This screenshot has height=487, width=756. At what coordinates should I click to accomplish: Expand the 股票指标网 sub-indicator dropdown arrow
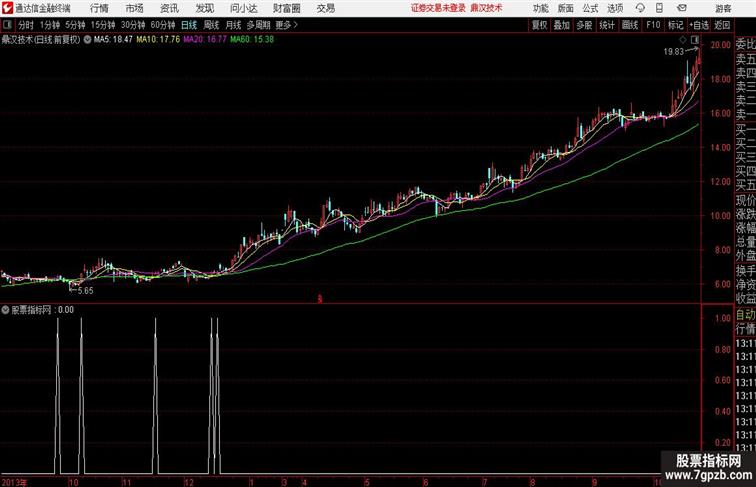[5, 310]
